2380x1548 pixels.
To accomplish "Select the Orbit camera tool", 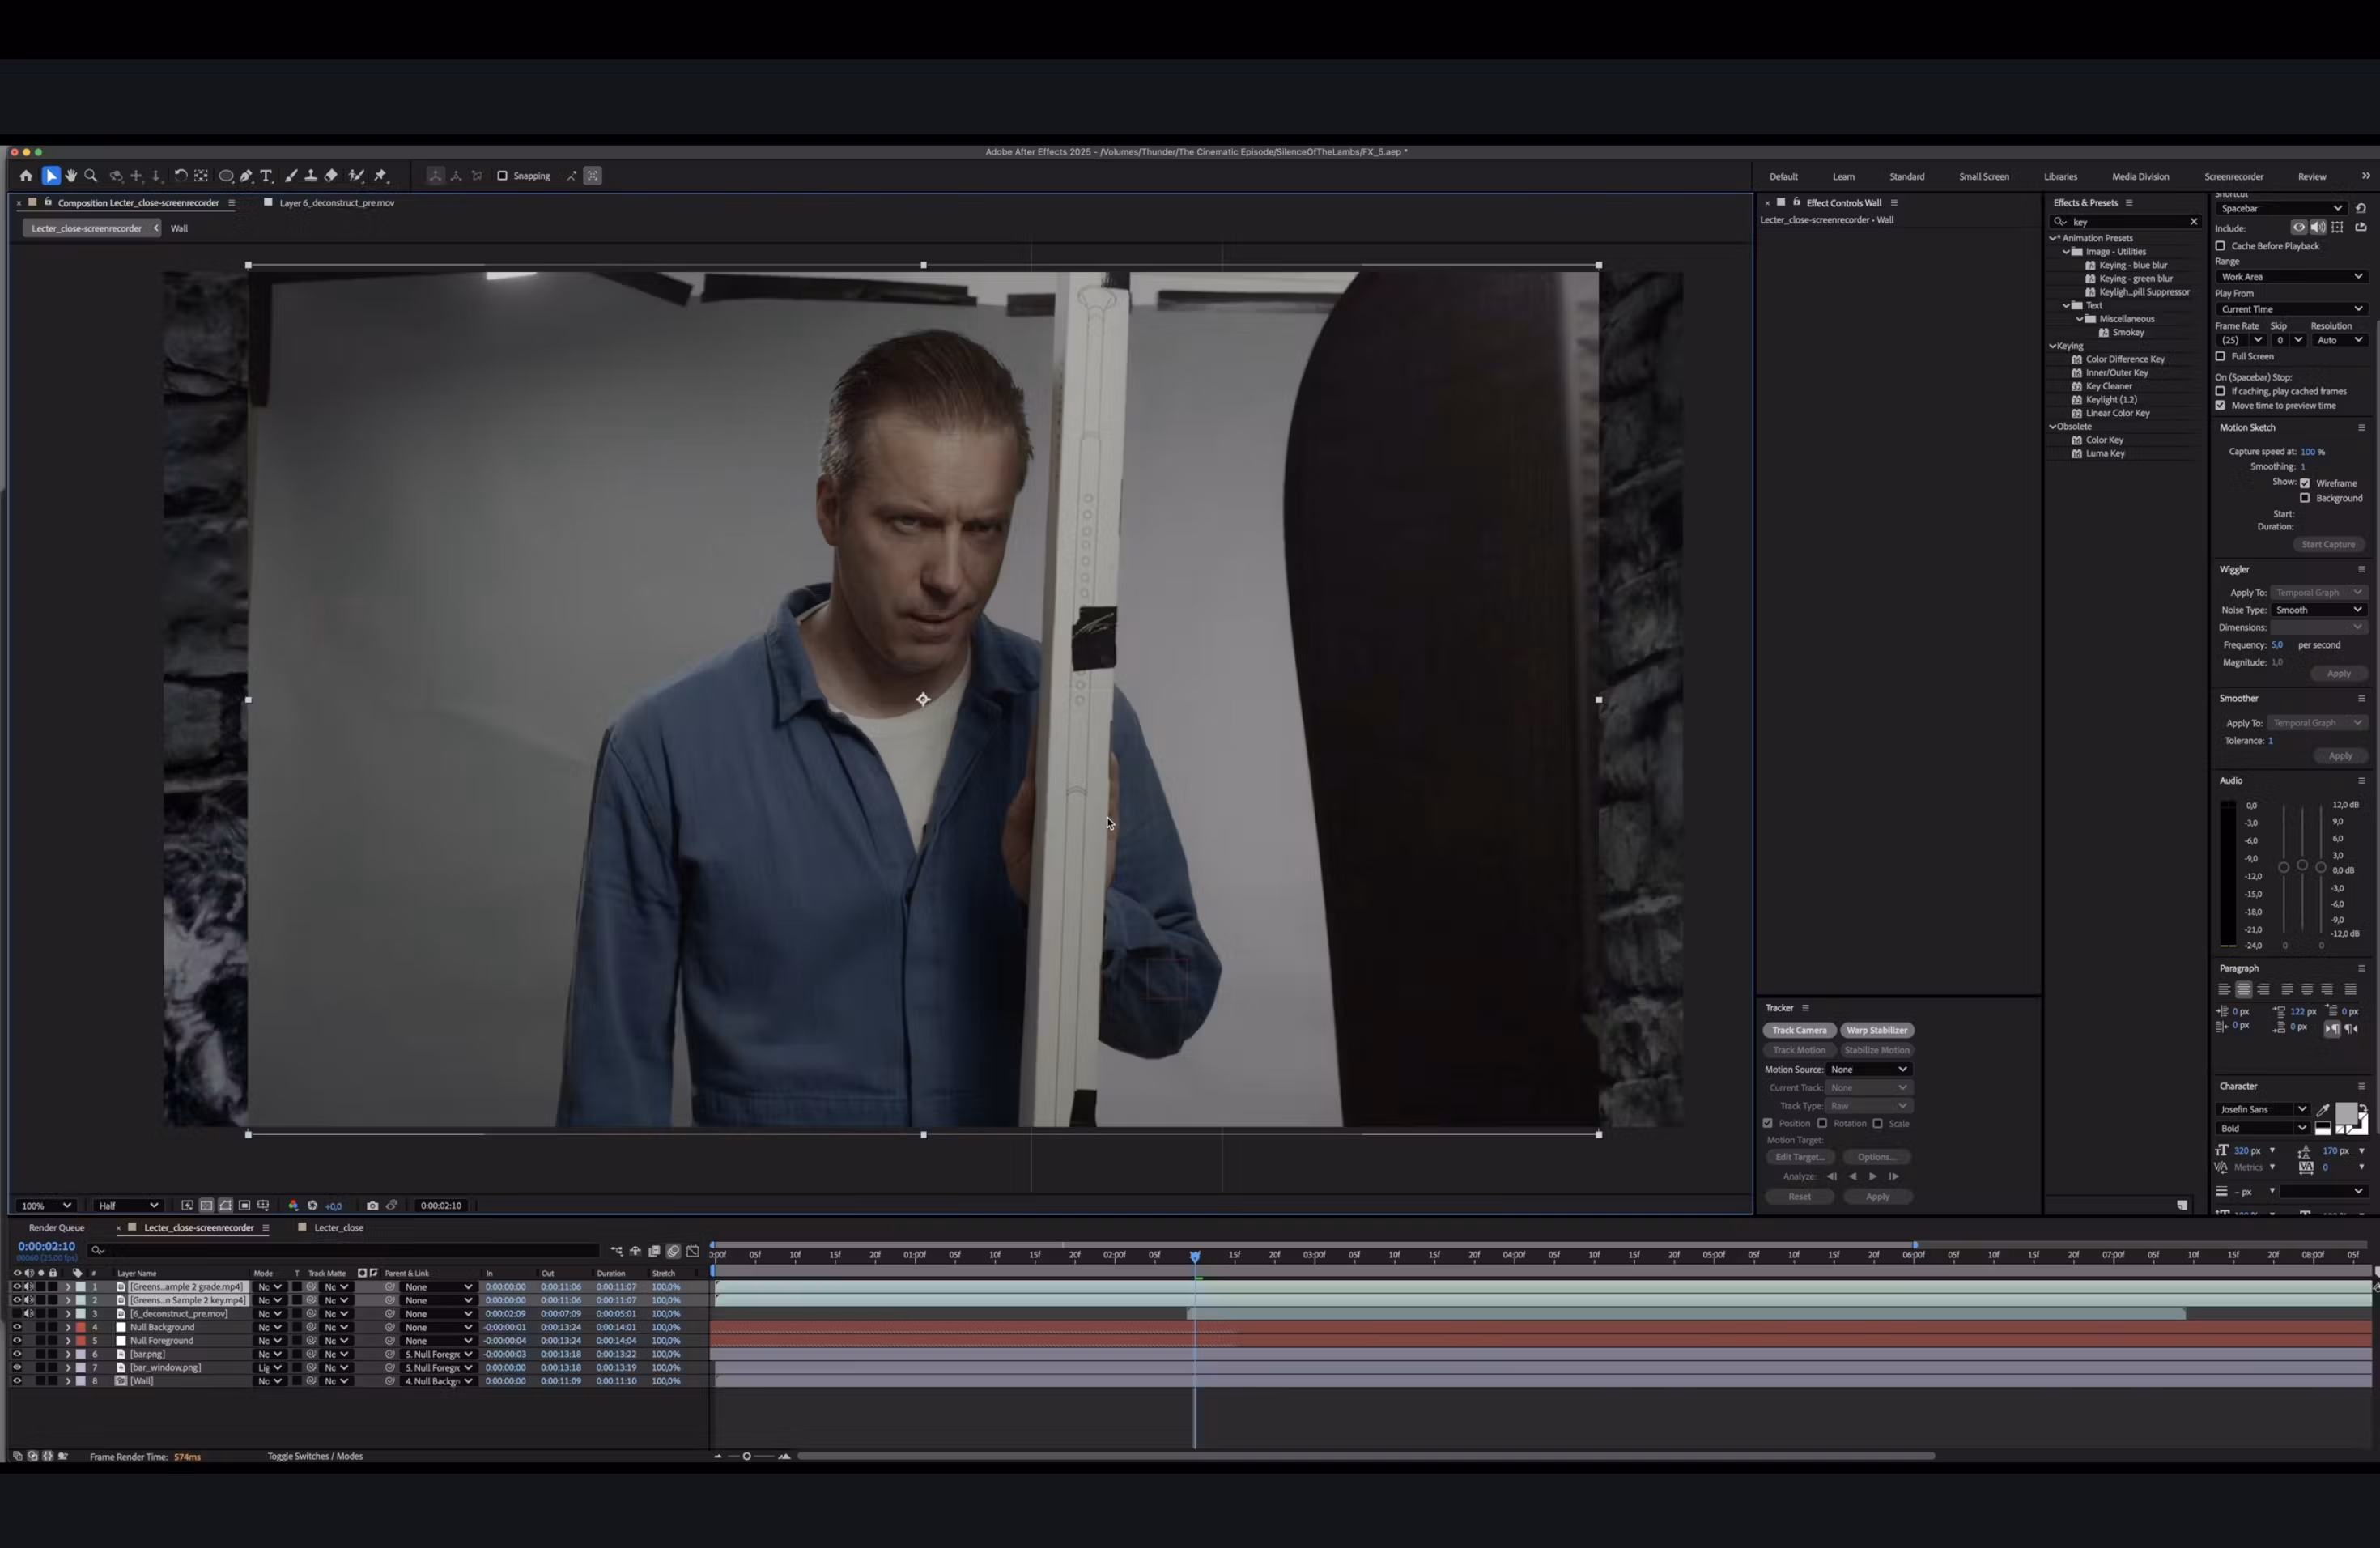I will 116,176.
